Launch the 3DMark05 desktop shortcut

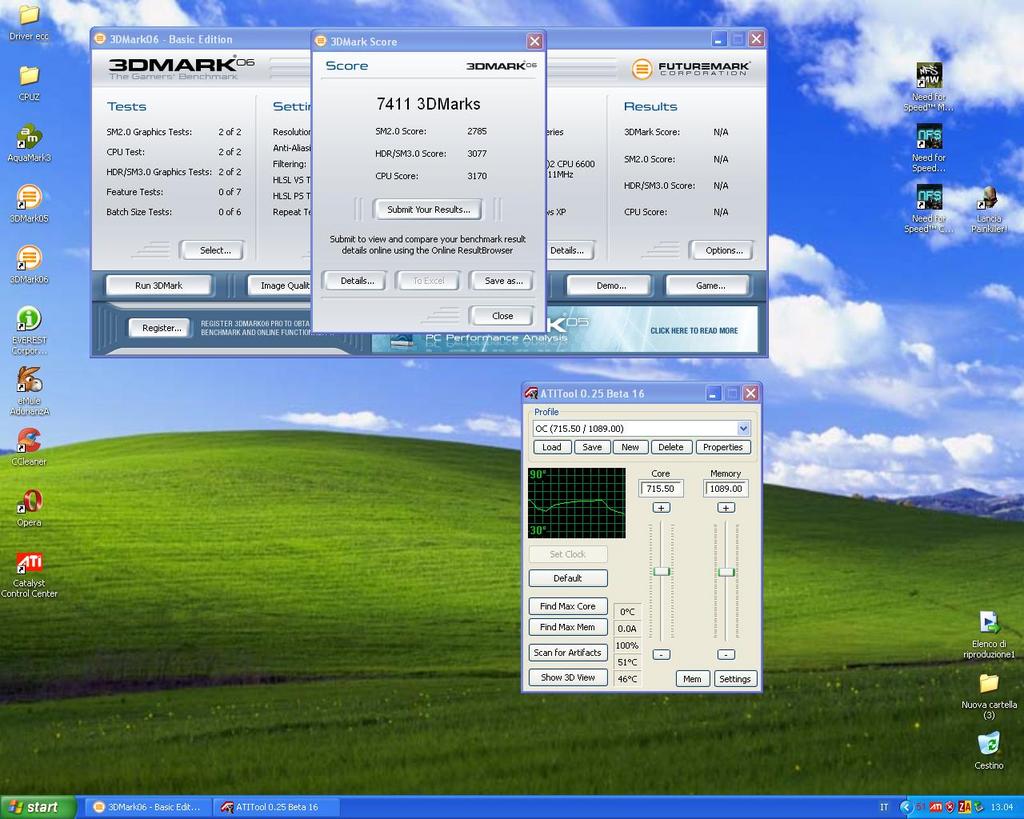[29, 204]
